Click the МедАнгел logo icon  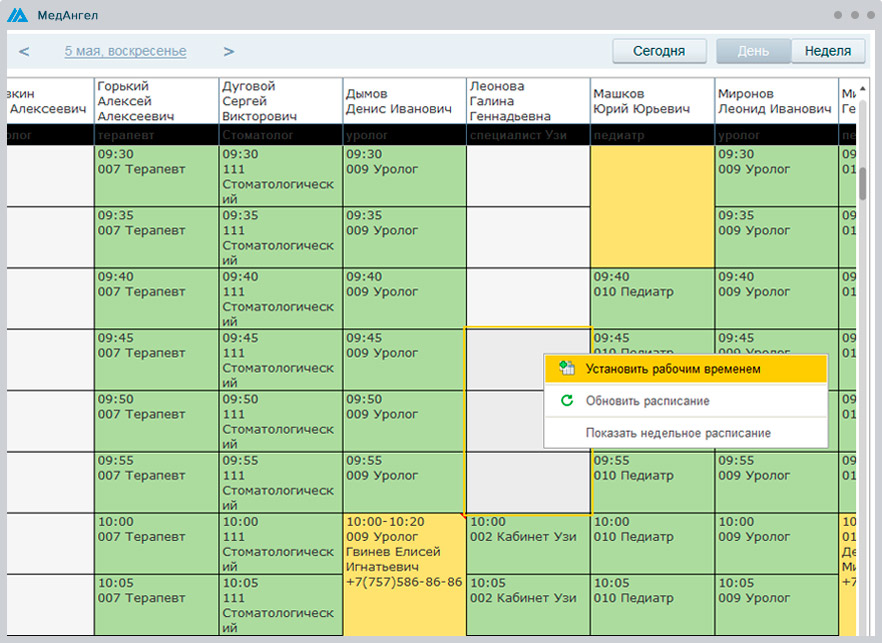click(18, 15)
